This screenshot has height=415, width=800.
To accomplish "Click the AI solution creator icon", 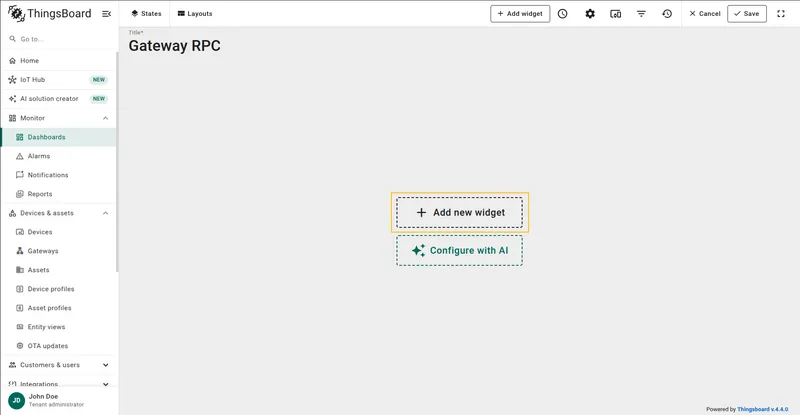I will coord(13,99).
